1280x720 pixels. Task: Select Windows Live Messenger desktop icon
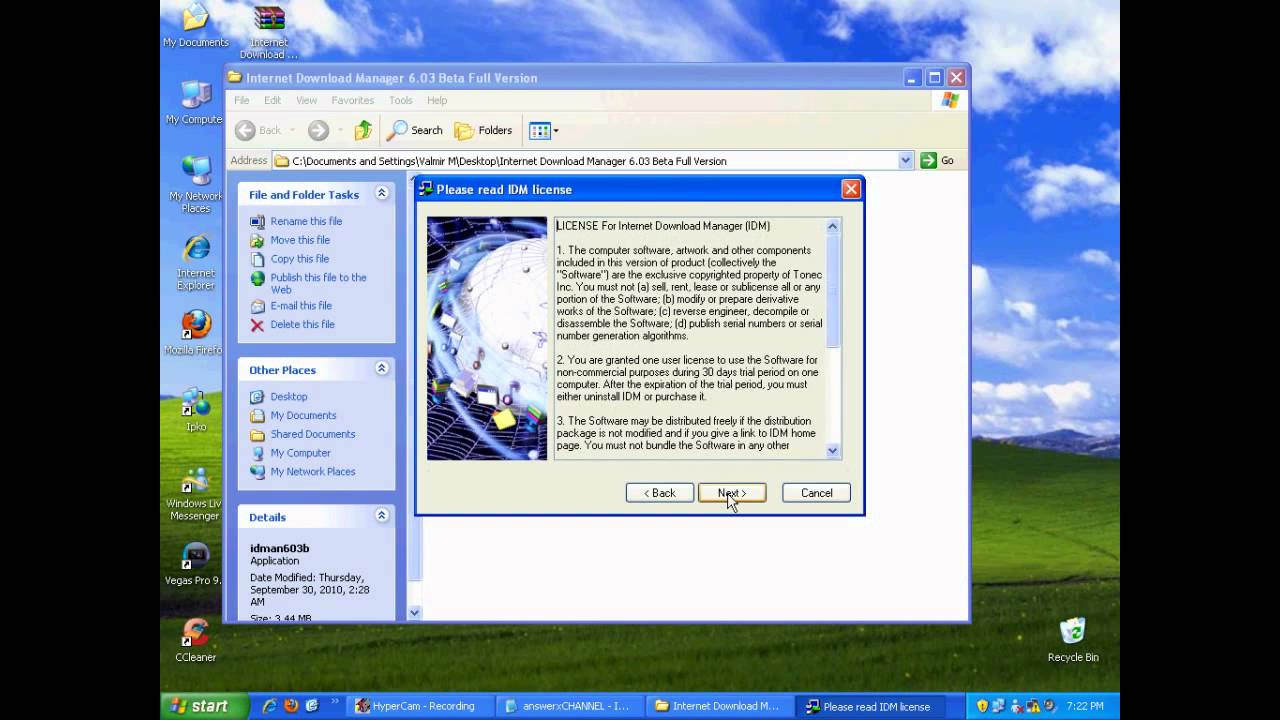tap(195, 495)
